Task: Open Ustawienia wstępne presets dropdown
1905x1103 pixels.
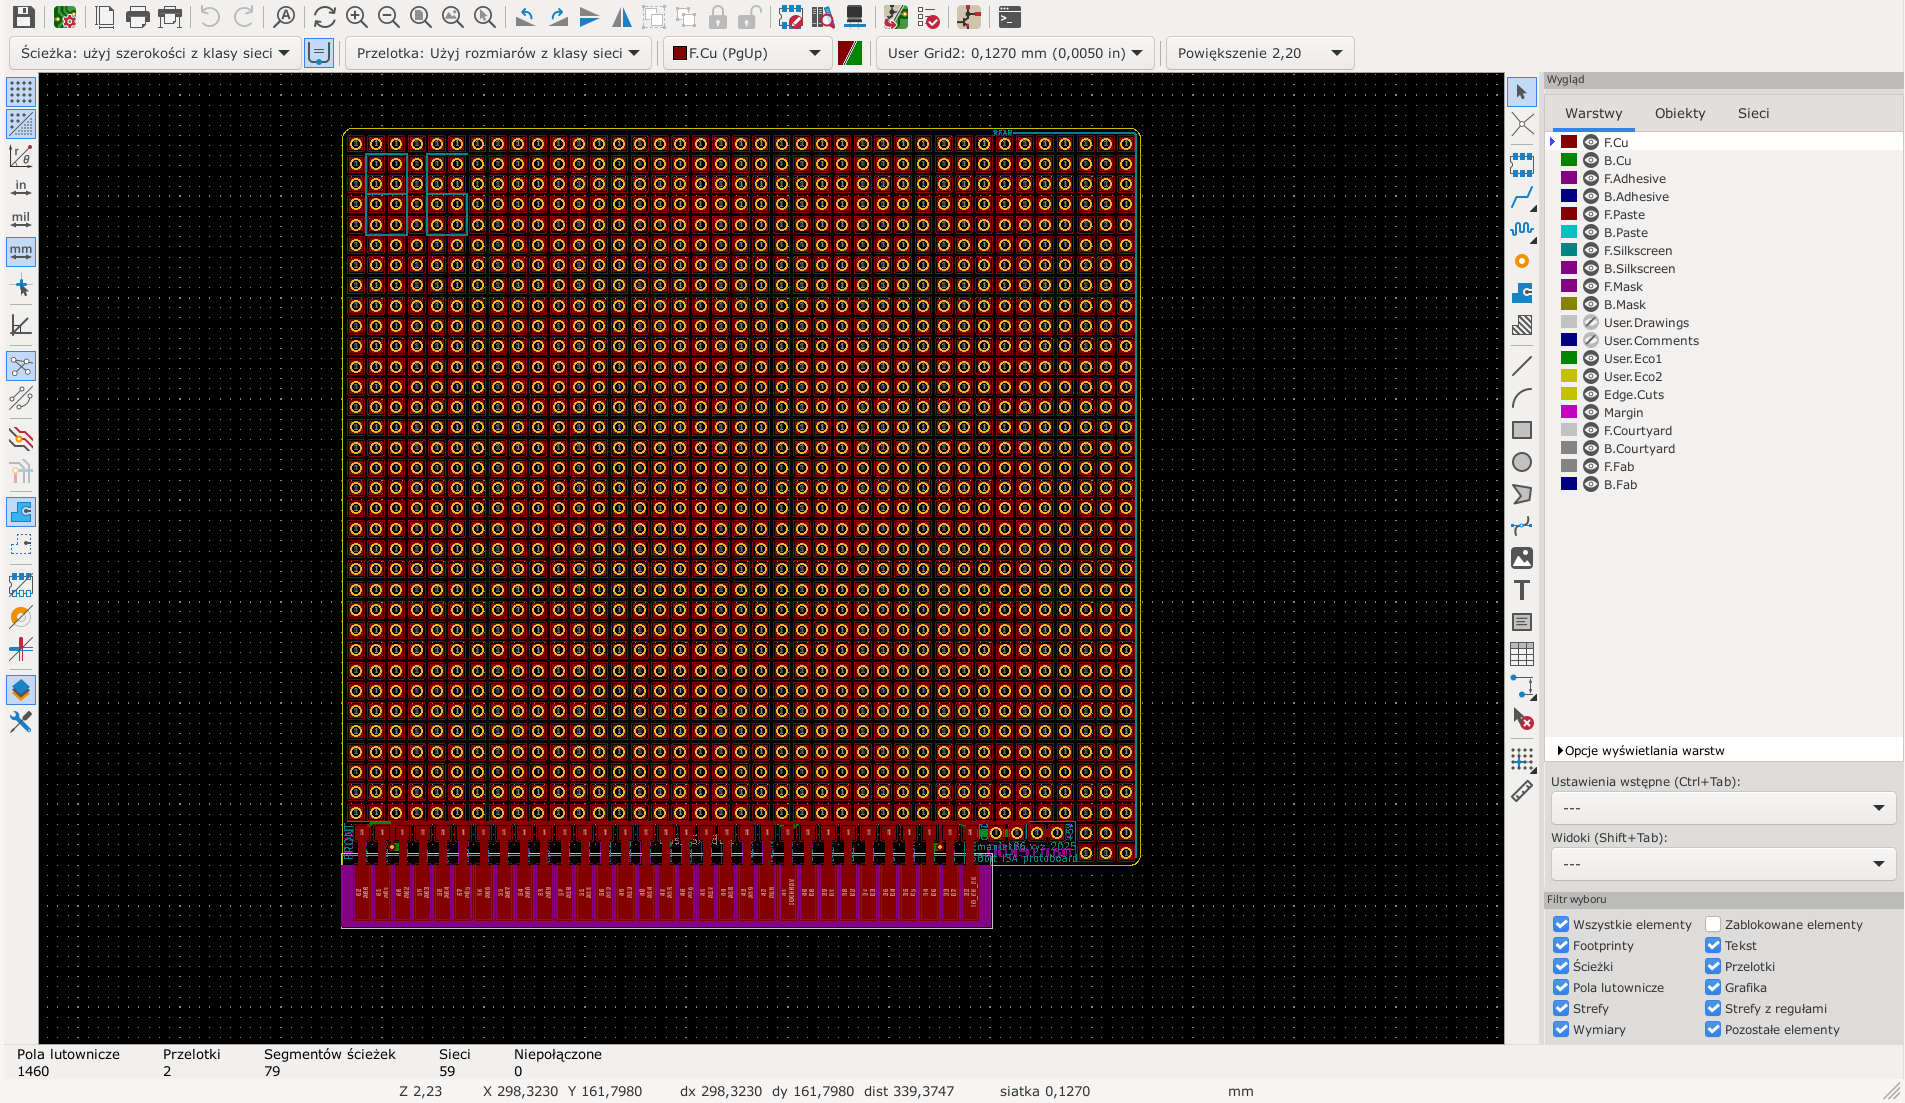Action: pyautogui.click(x=1723, y=808)
